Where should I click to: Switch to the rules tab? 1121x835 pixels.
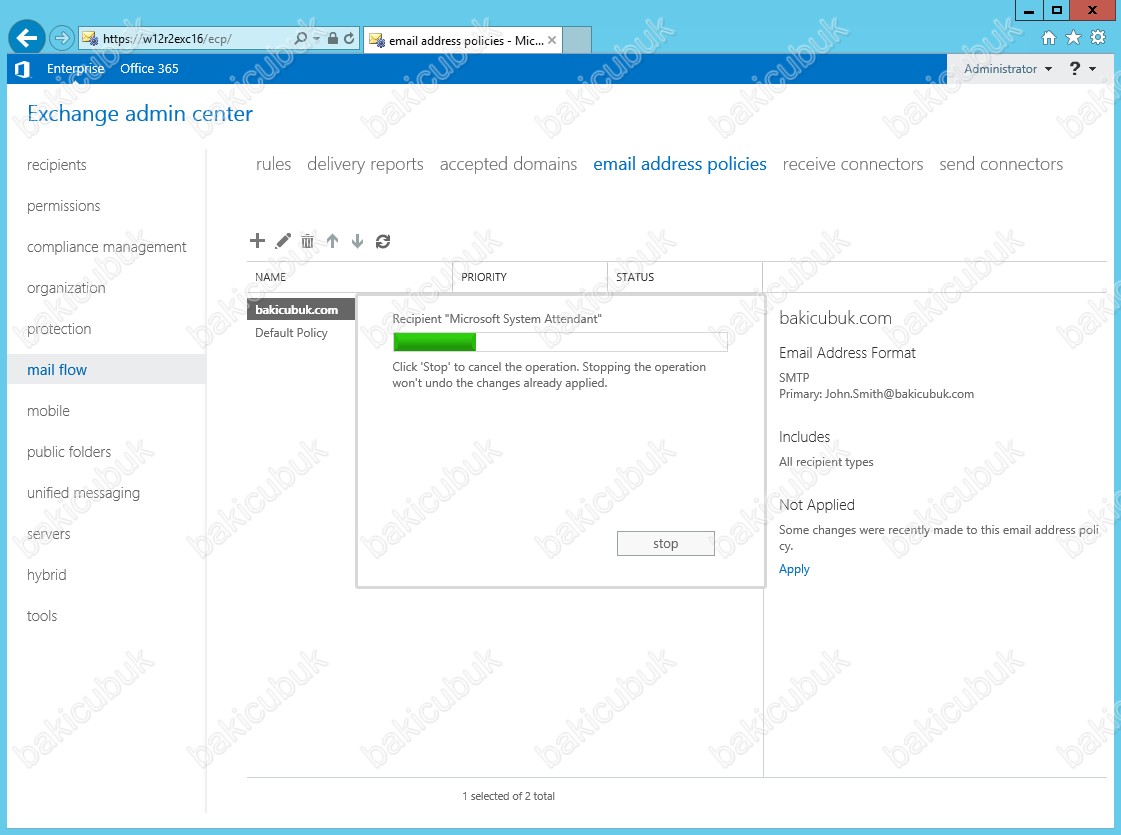pyautogui.click(x=274, y=164)
